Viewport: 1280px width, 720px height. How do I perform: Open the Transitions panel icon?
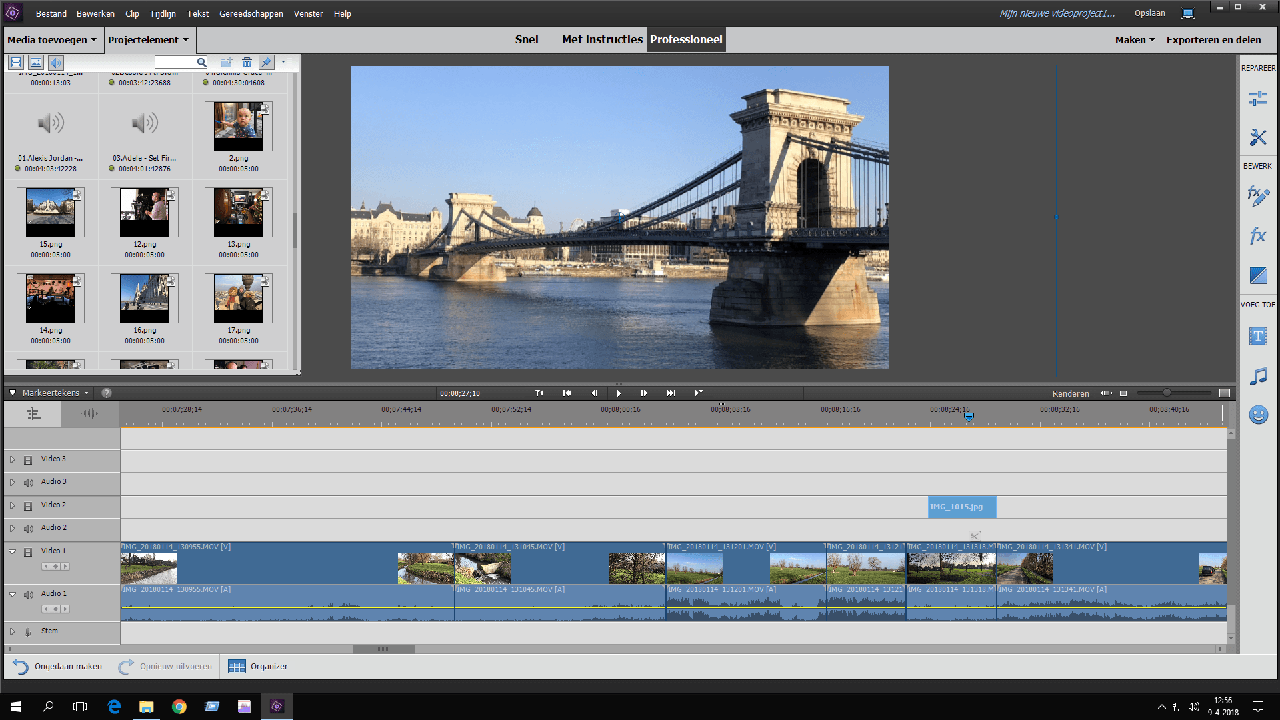click(x=1258, y=275)
